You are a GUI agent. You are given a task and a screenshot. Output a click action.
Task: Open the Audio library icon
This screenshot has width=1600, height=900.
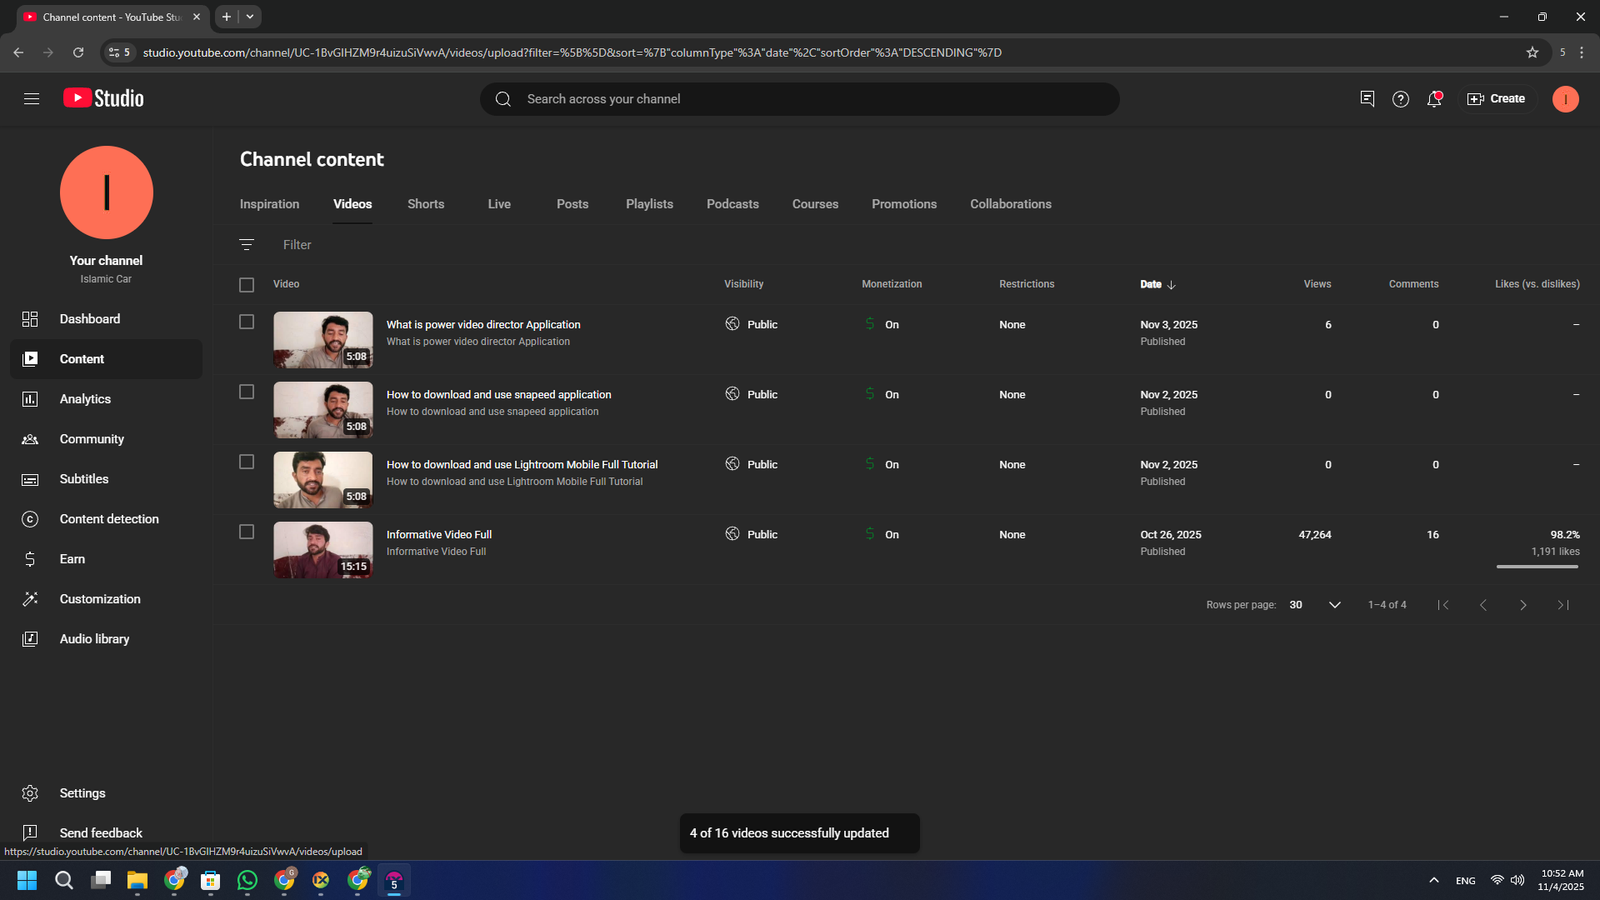point(30,639)
